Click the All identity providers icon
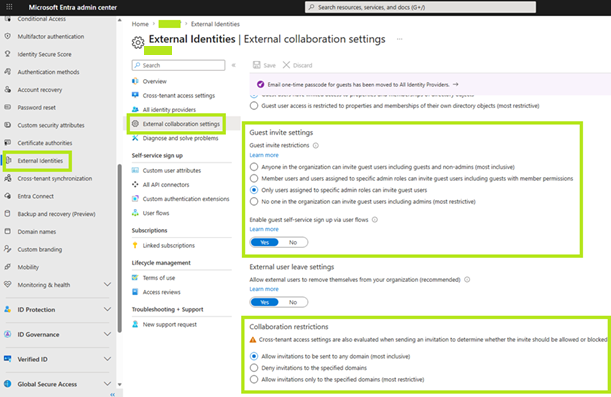Viewport: 611px width, 397px height. tap(135, 109)
